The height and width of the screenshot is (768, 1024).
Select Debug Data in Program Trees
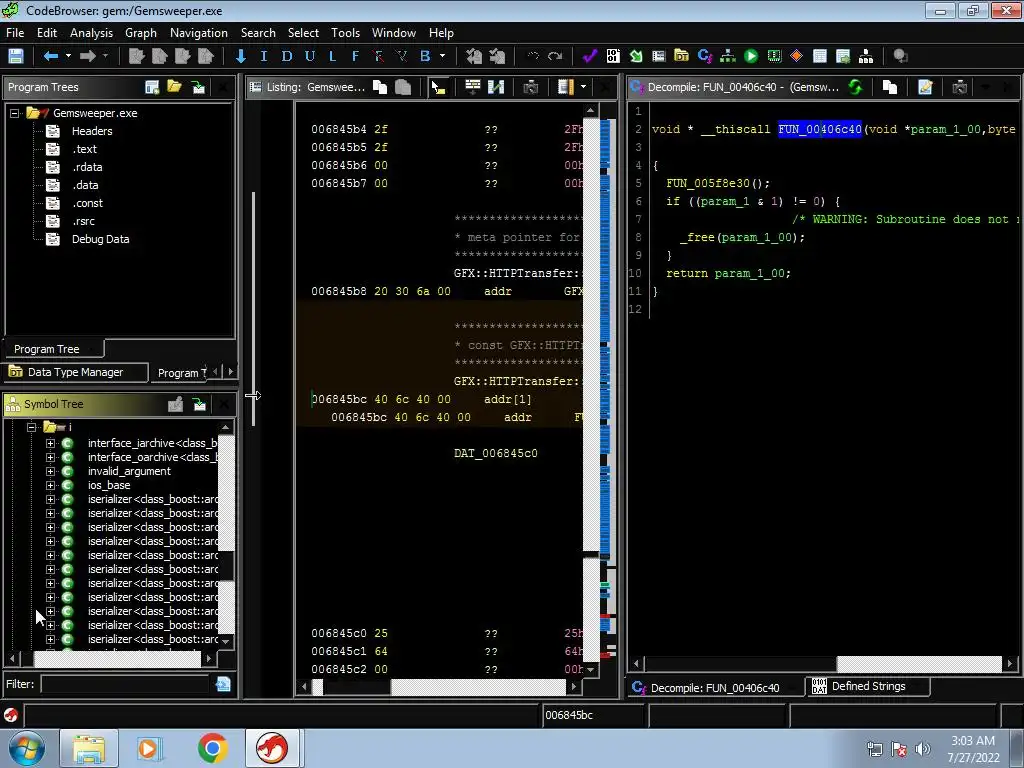point(101,239)
